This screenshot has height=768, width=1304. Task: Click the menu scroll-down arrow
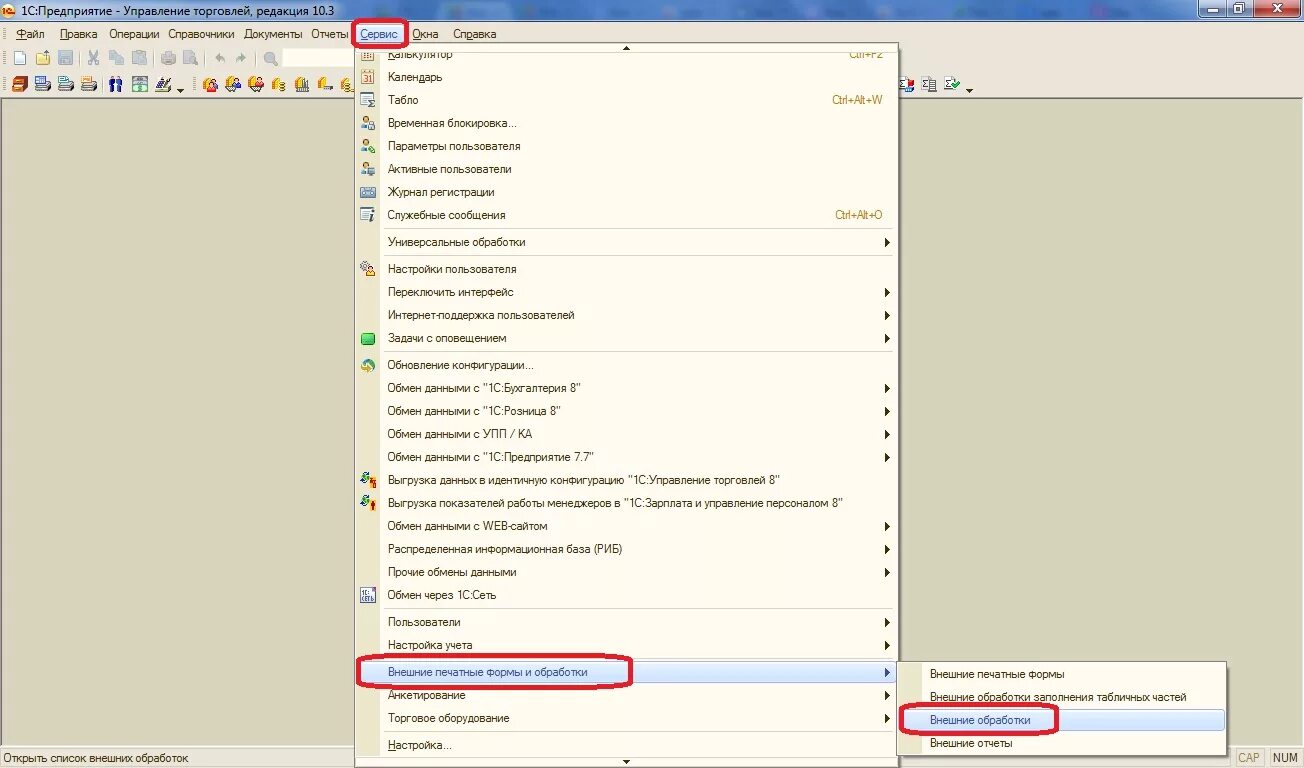pos(627,762)
